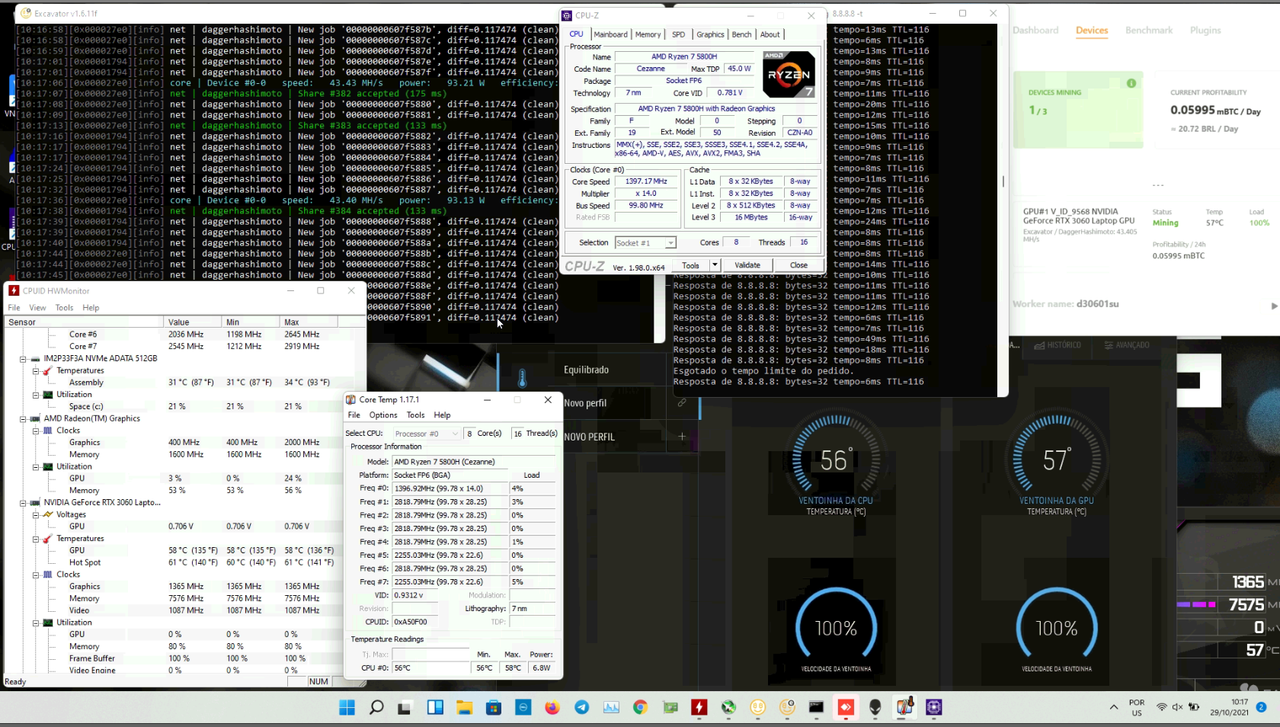Screen dimensions: 1280x727
Task: Click the NOVO PERFIL button
Action: click(589, 437)
